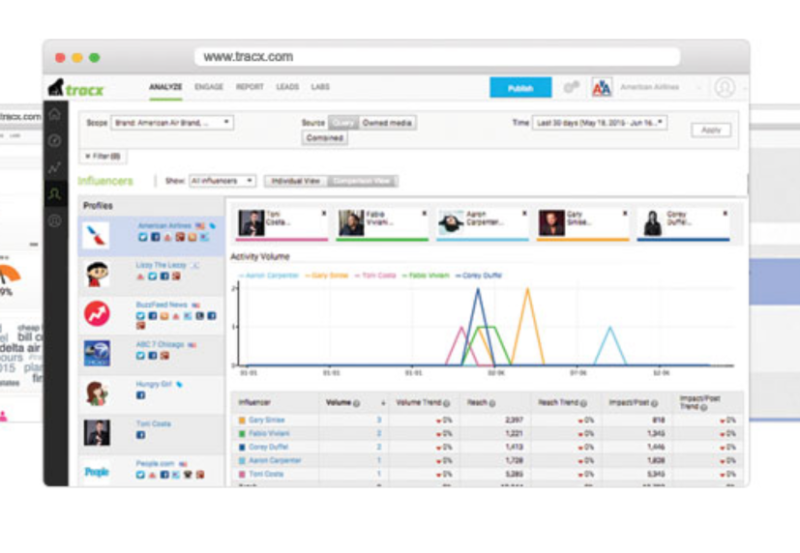
Task: Select the BuzzFeed News profile thumbnail
Action: point(97,314)
